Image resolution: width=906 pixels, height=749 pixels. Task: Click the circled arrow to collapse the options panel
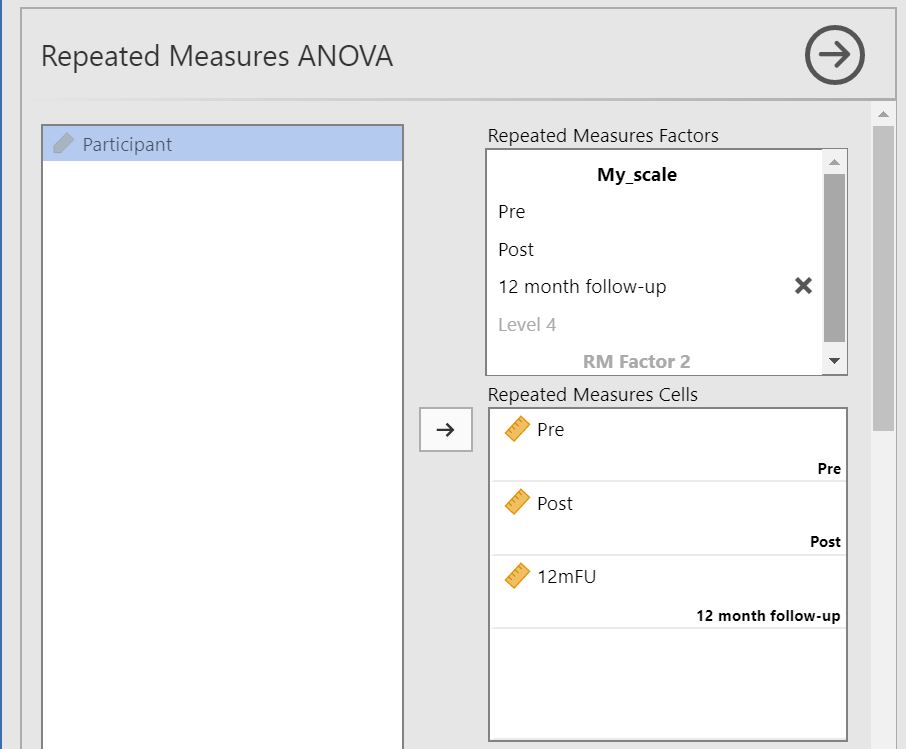(x=834, y=55)
